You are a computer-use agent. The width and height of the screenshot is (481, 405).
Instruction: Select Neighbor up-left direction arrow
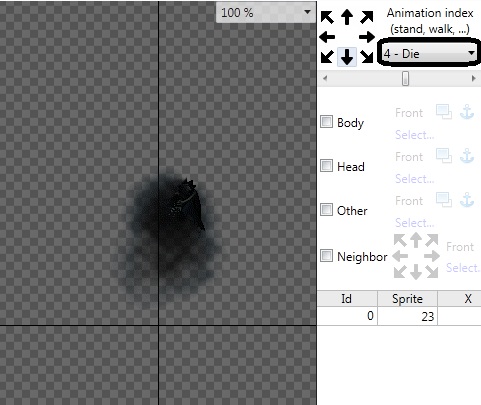click(x=400, y=240)
